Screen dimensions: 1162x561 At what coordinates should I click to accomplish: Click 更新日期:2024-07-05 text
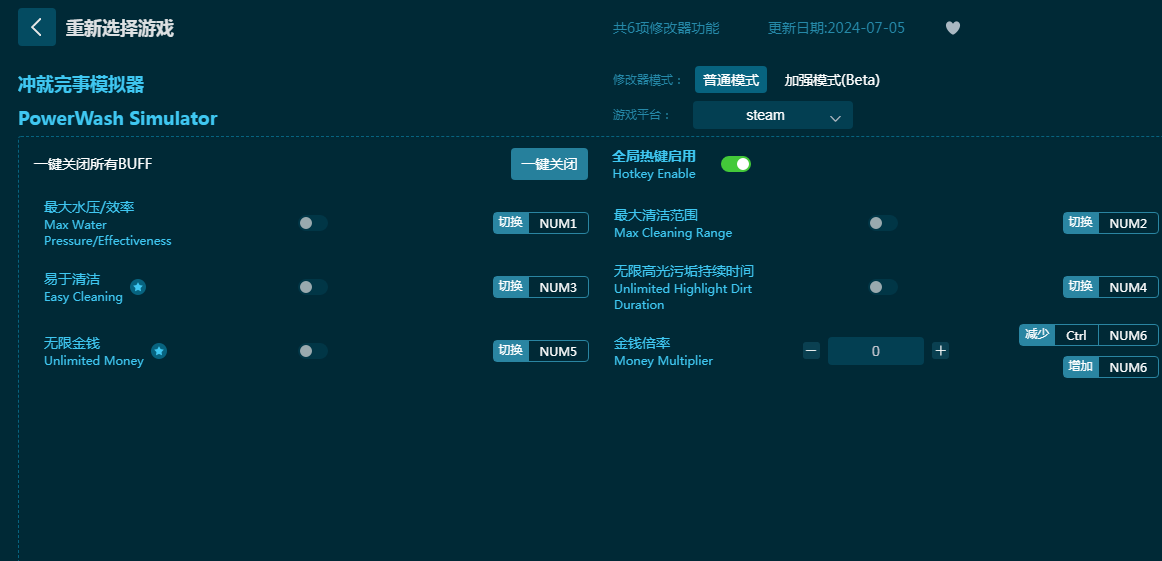pyautogui.click(x=837, y=28)
